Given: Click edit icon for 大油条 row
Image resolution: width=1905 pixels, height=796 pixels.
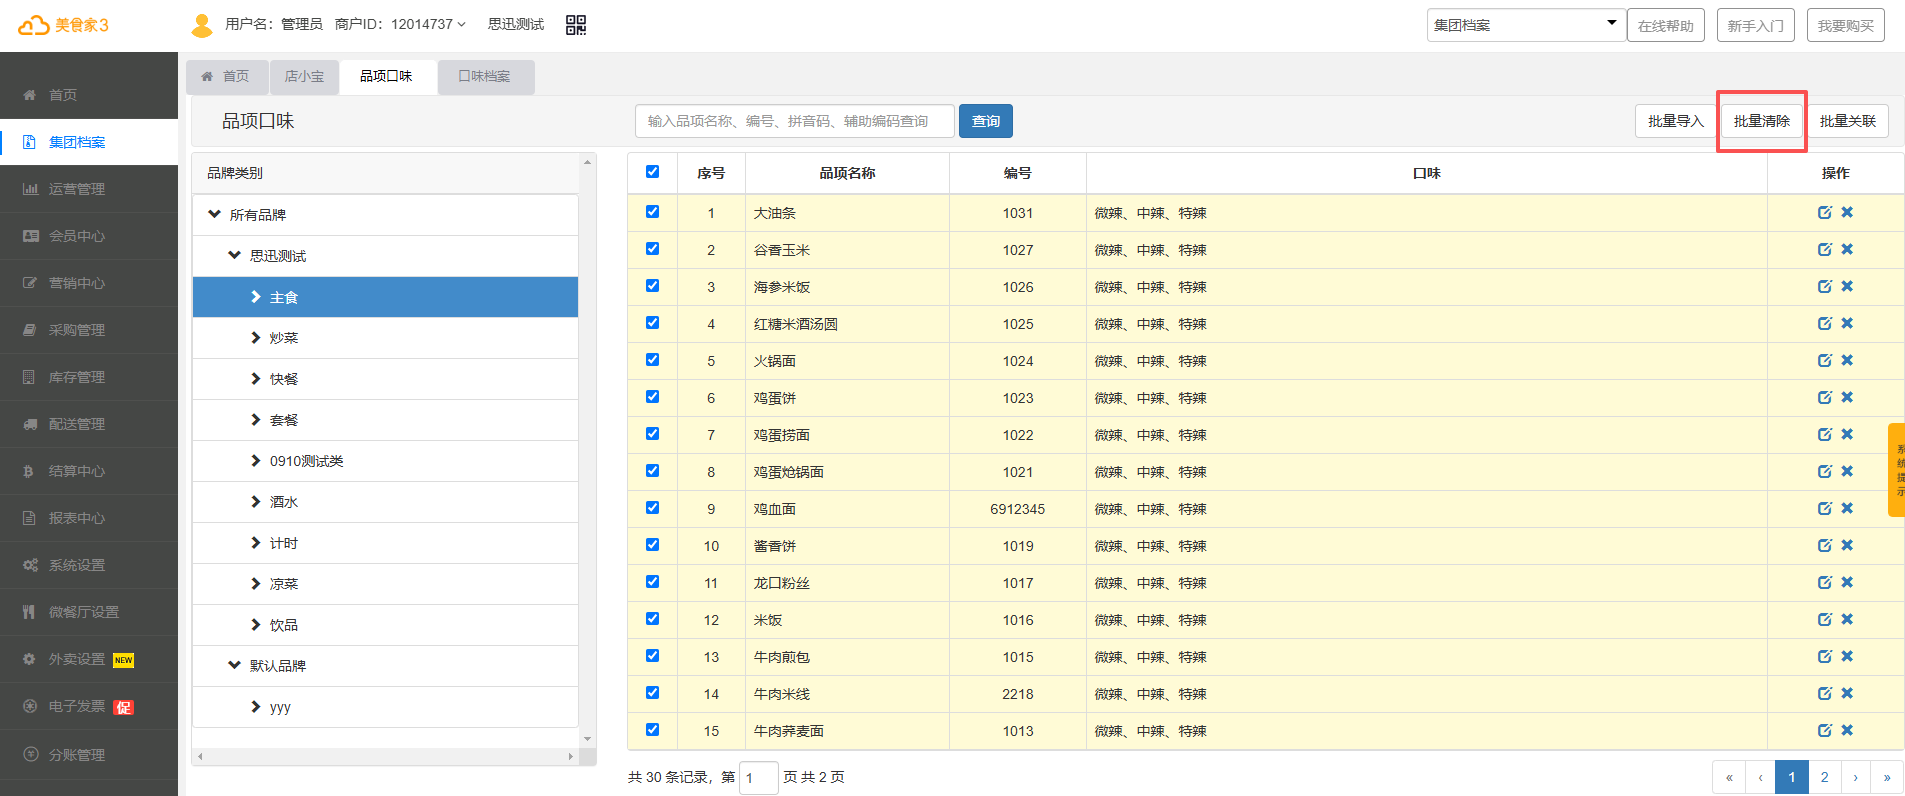Looking at the screenshot, I should [x=1824, y=212].
